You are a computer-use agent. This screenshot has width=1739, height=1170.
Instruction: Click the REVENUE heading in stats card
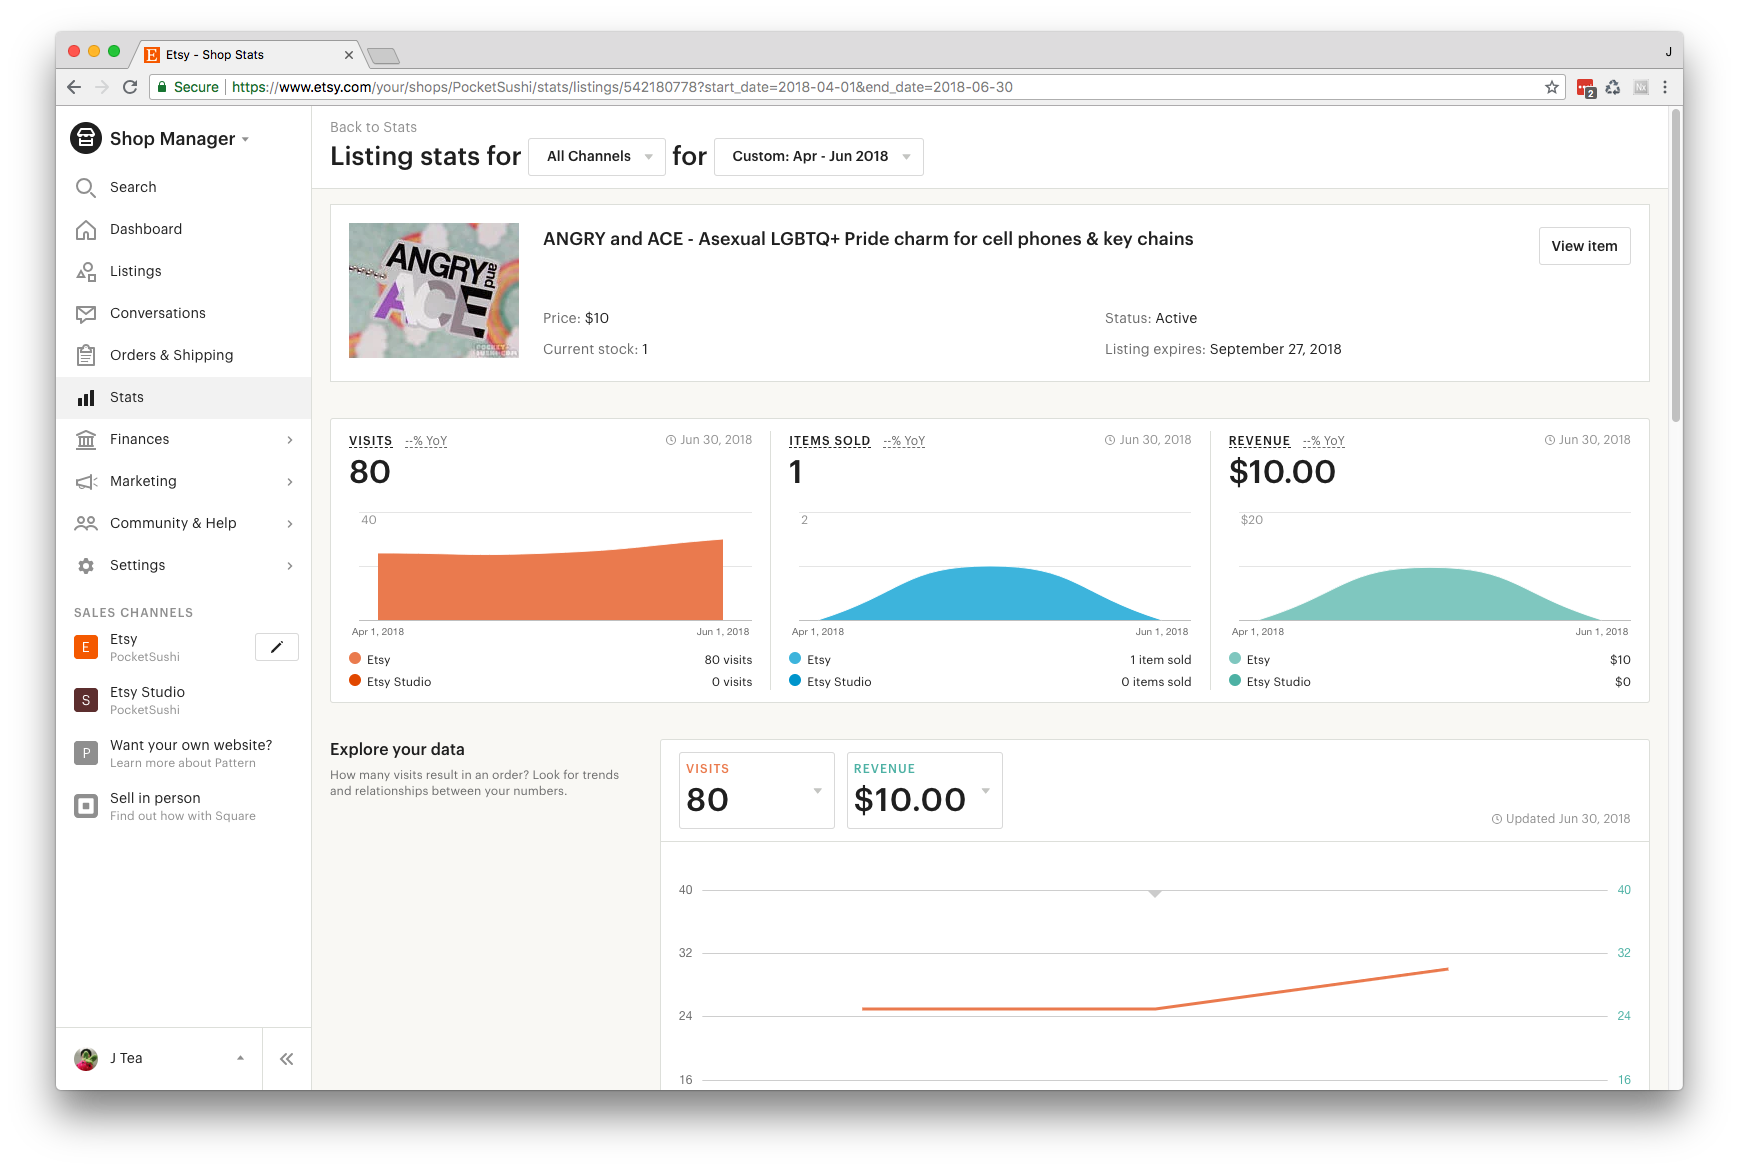tap(1260, 441)
